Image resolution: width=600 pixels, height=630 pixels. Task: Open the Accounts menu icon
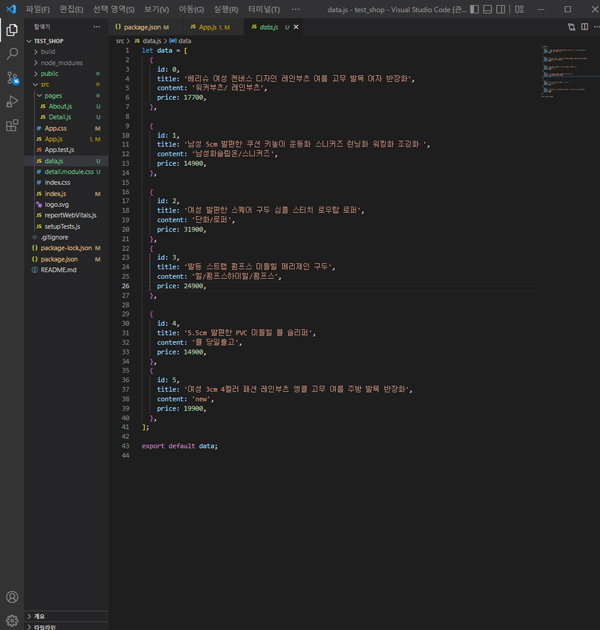click(12, 597)
